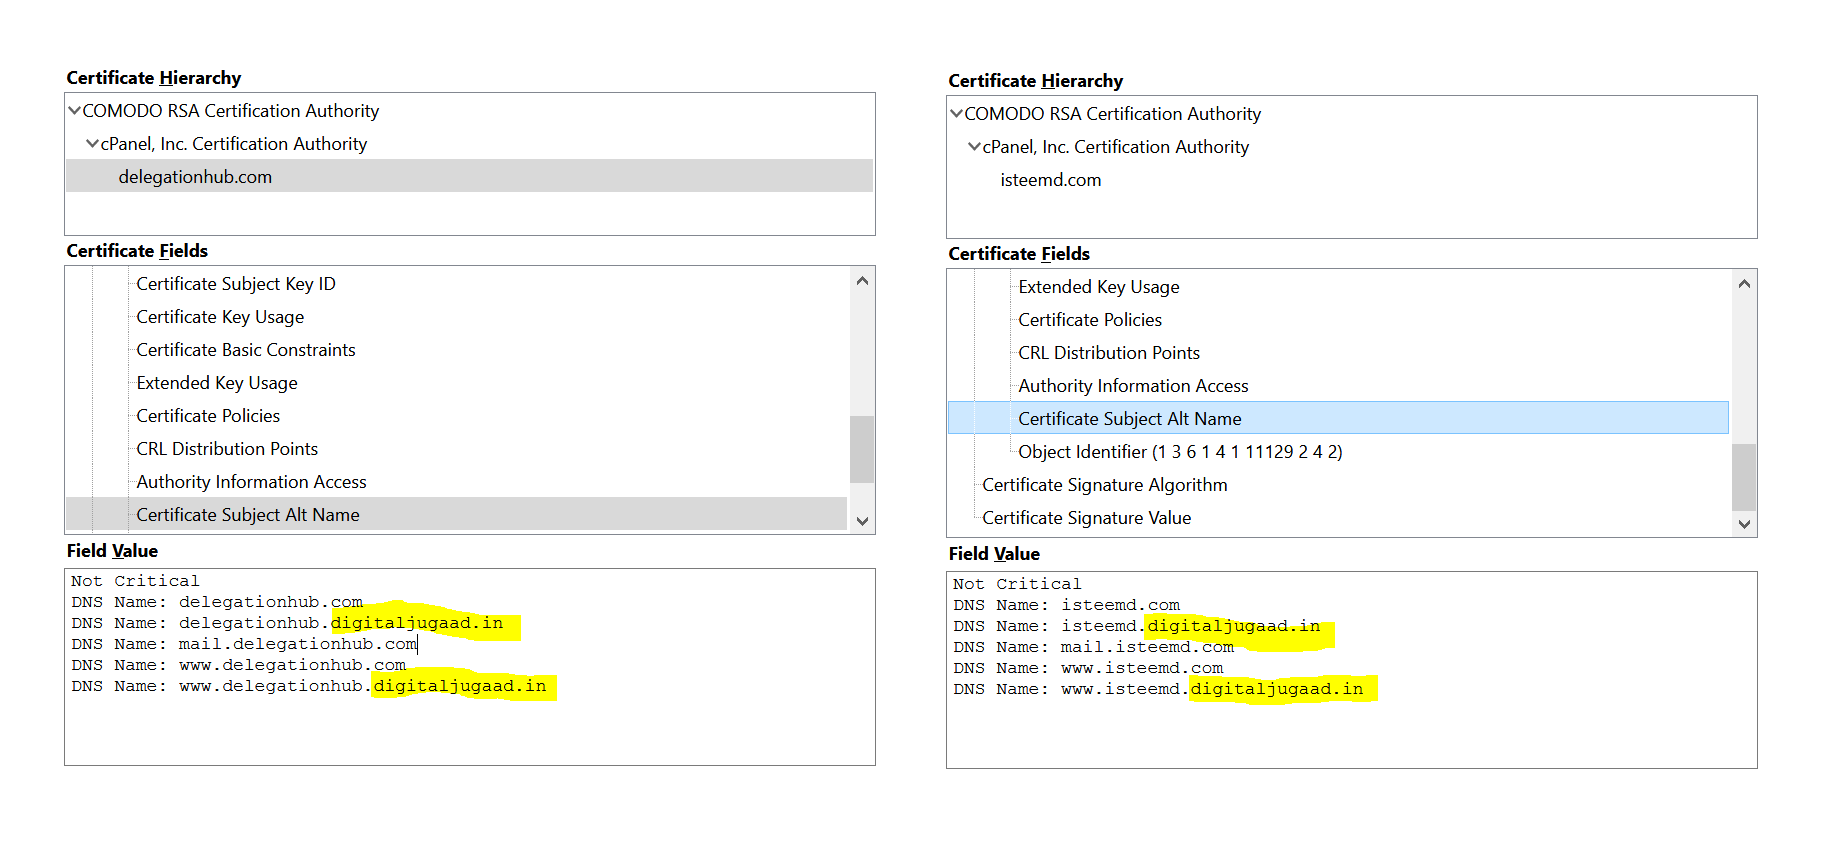1842x861 pixels.
Task: Select Extended Key Usage in isteemd.com fields
Action: [x=1099, y=287]
